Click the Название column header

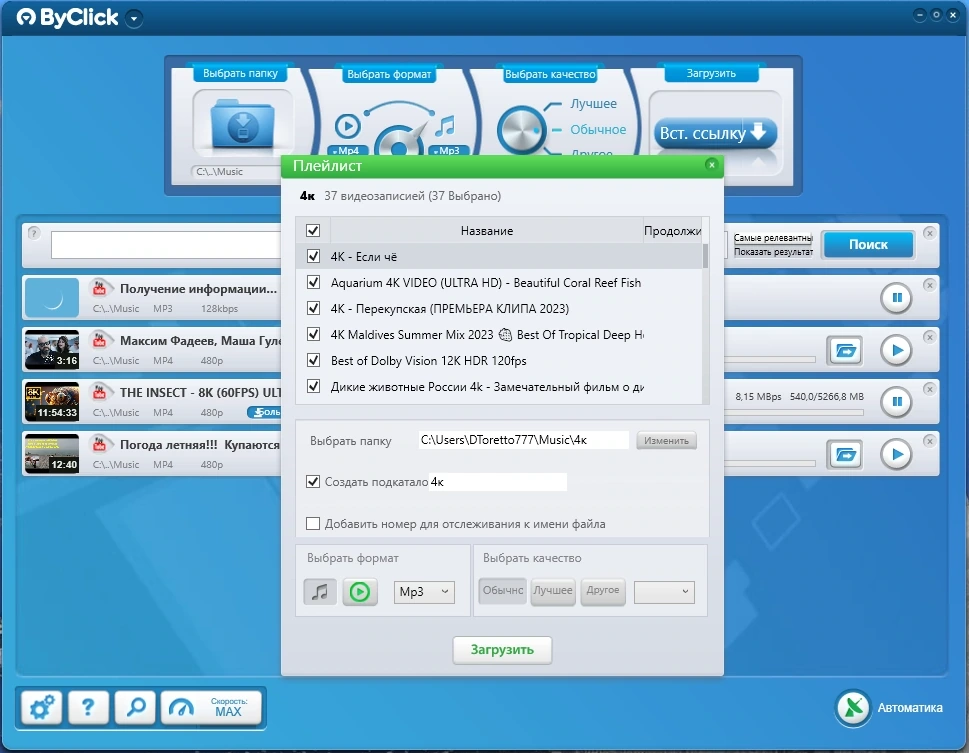coord(487,231)
